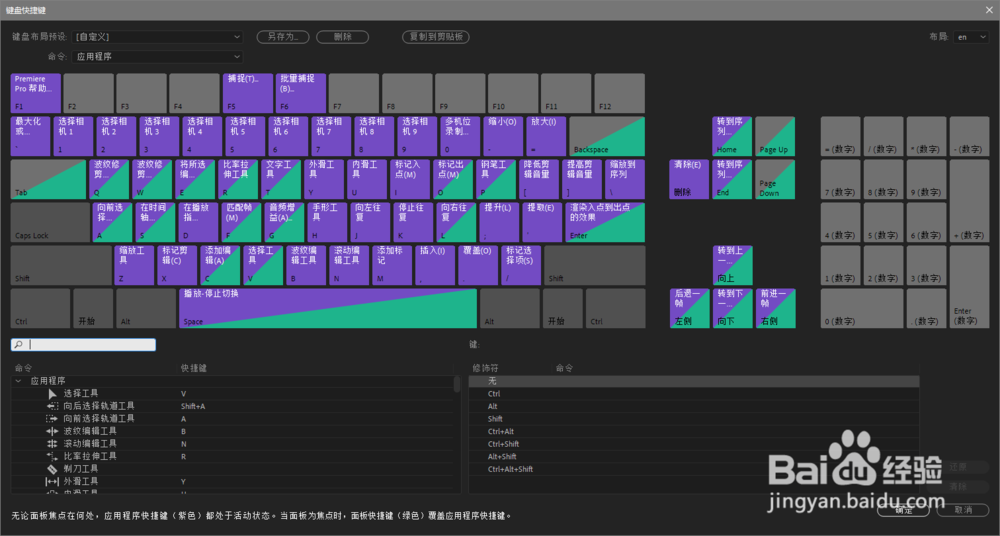Click the 选择工具 arrow icon in command list

[x=52, y=394]
